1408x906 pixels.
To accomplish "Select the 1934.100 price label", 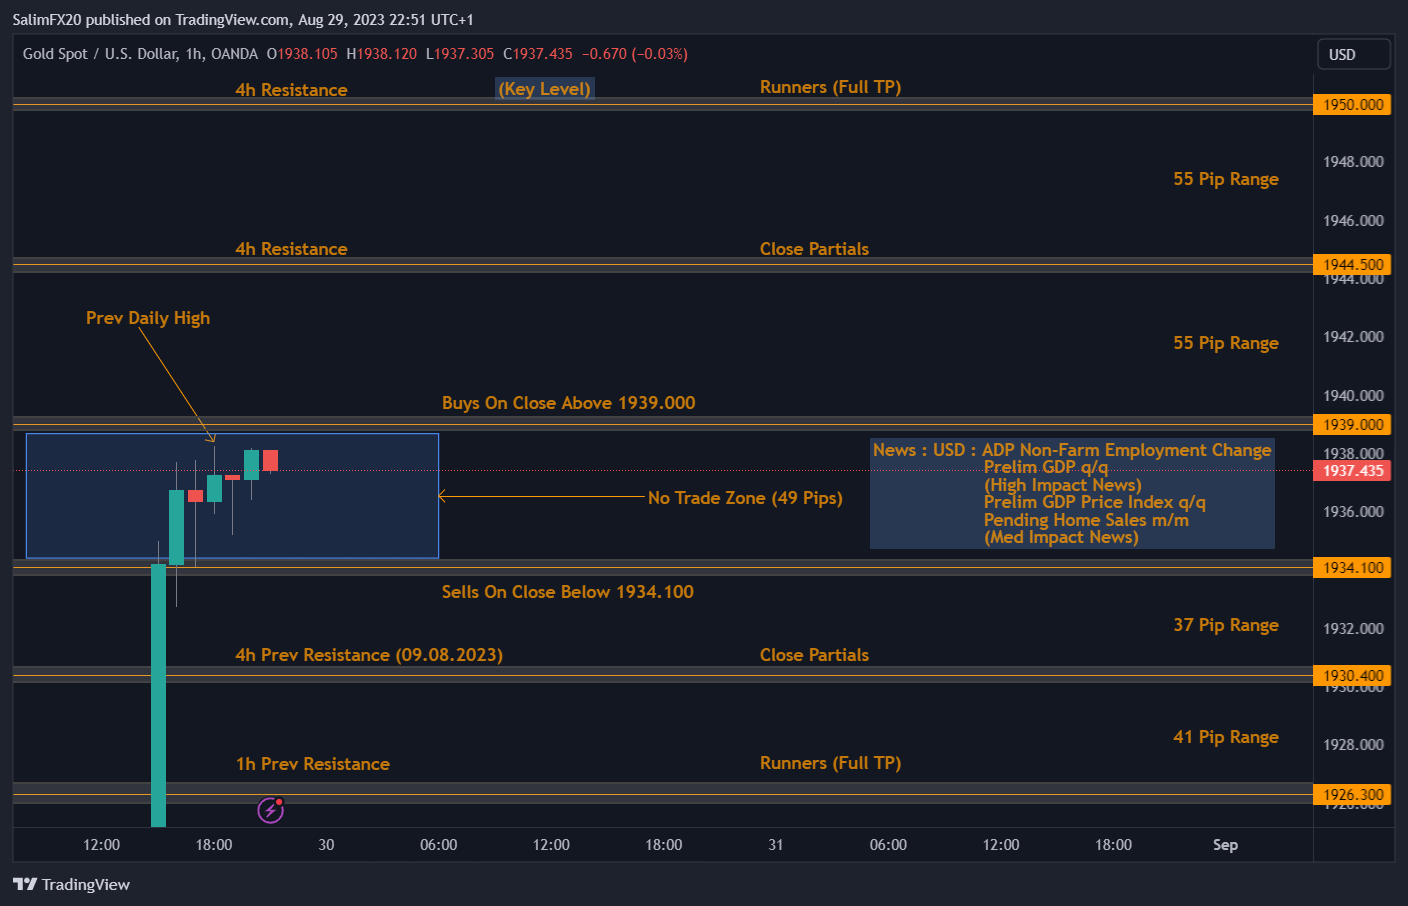I will point(1352,567).
